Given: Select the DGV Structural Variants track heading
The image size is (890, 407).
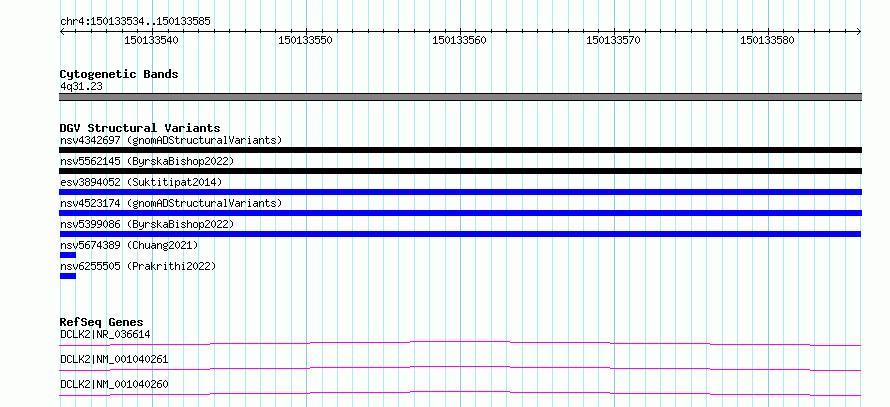Looking at the screenshot, I should (140, 128).
